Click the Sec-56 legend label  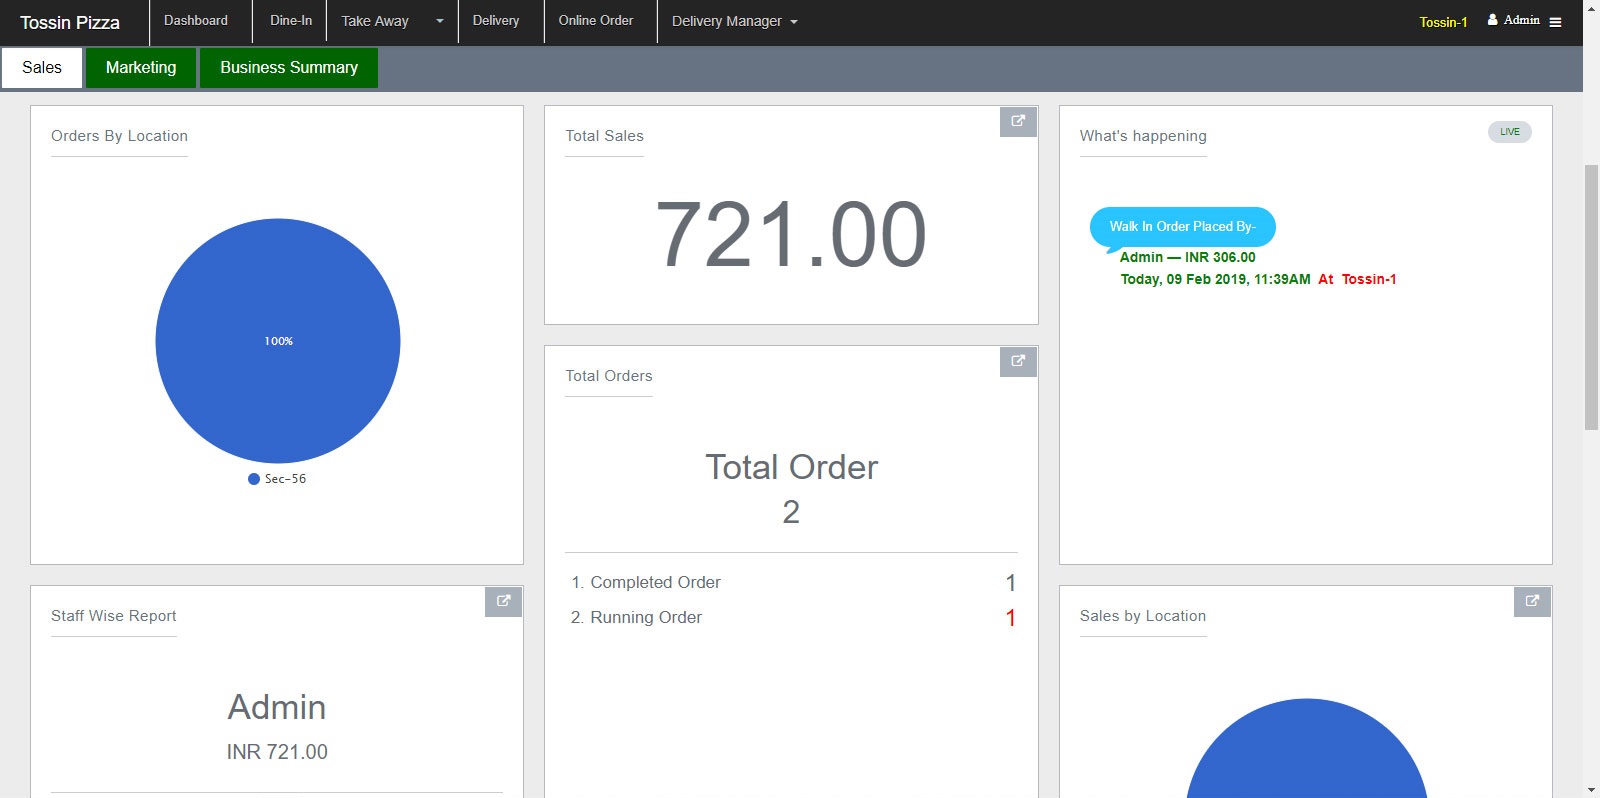coord(285,479)
